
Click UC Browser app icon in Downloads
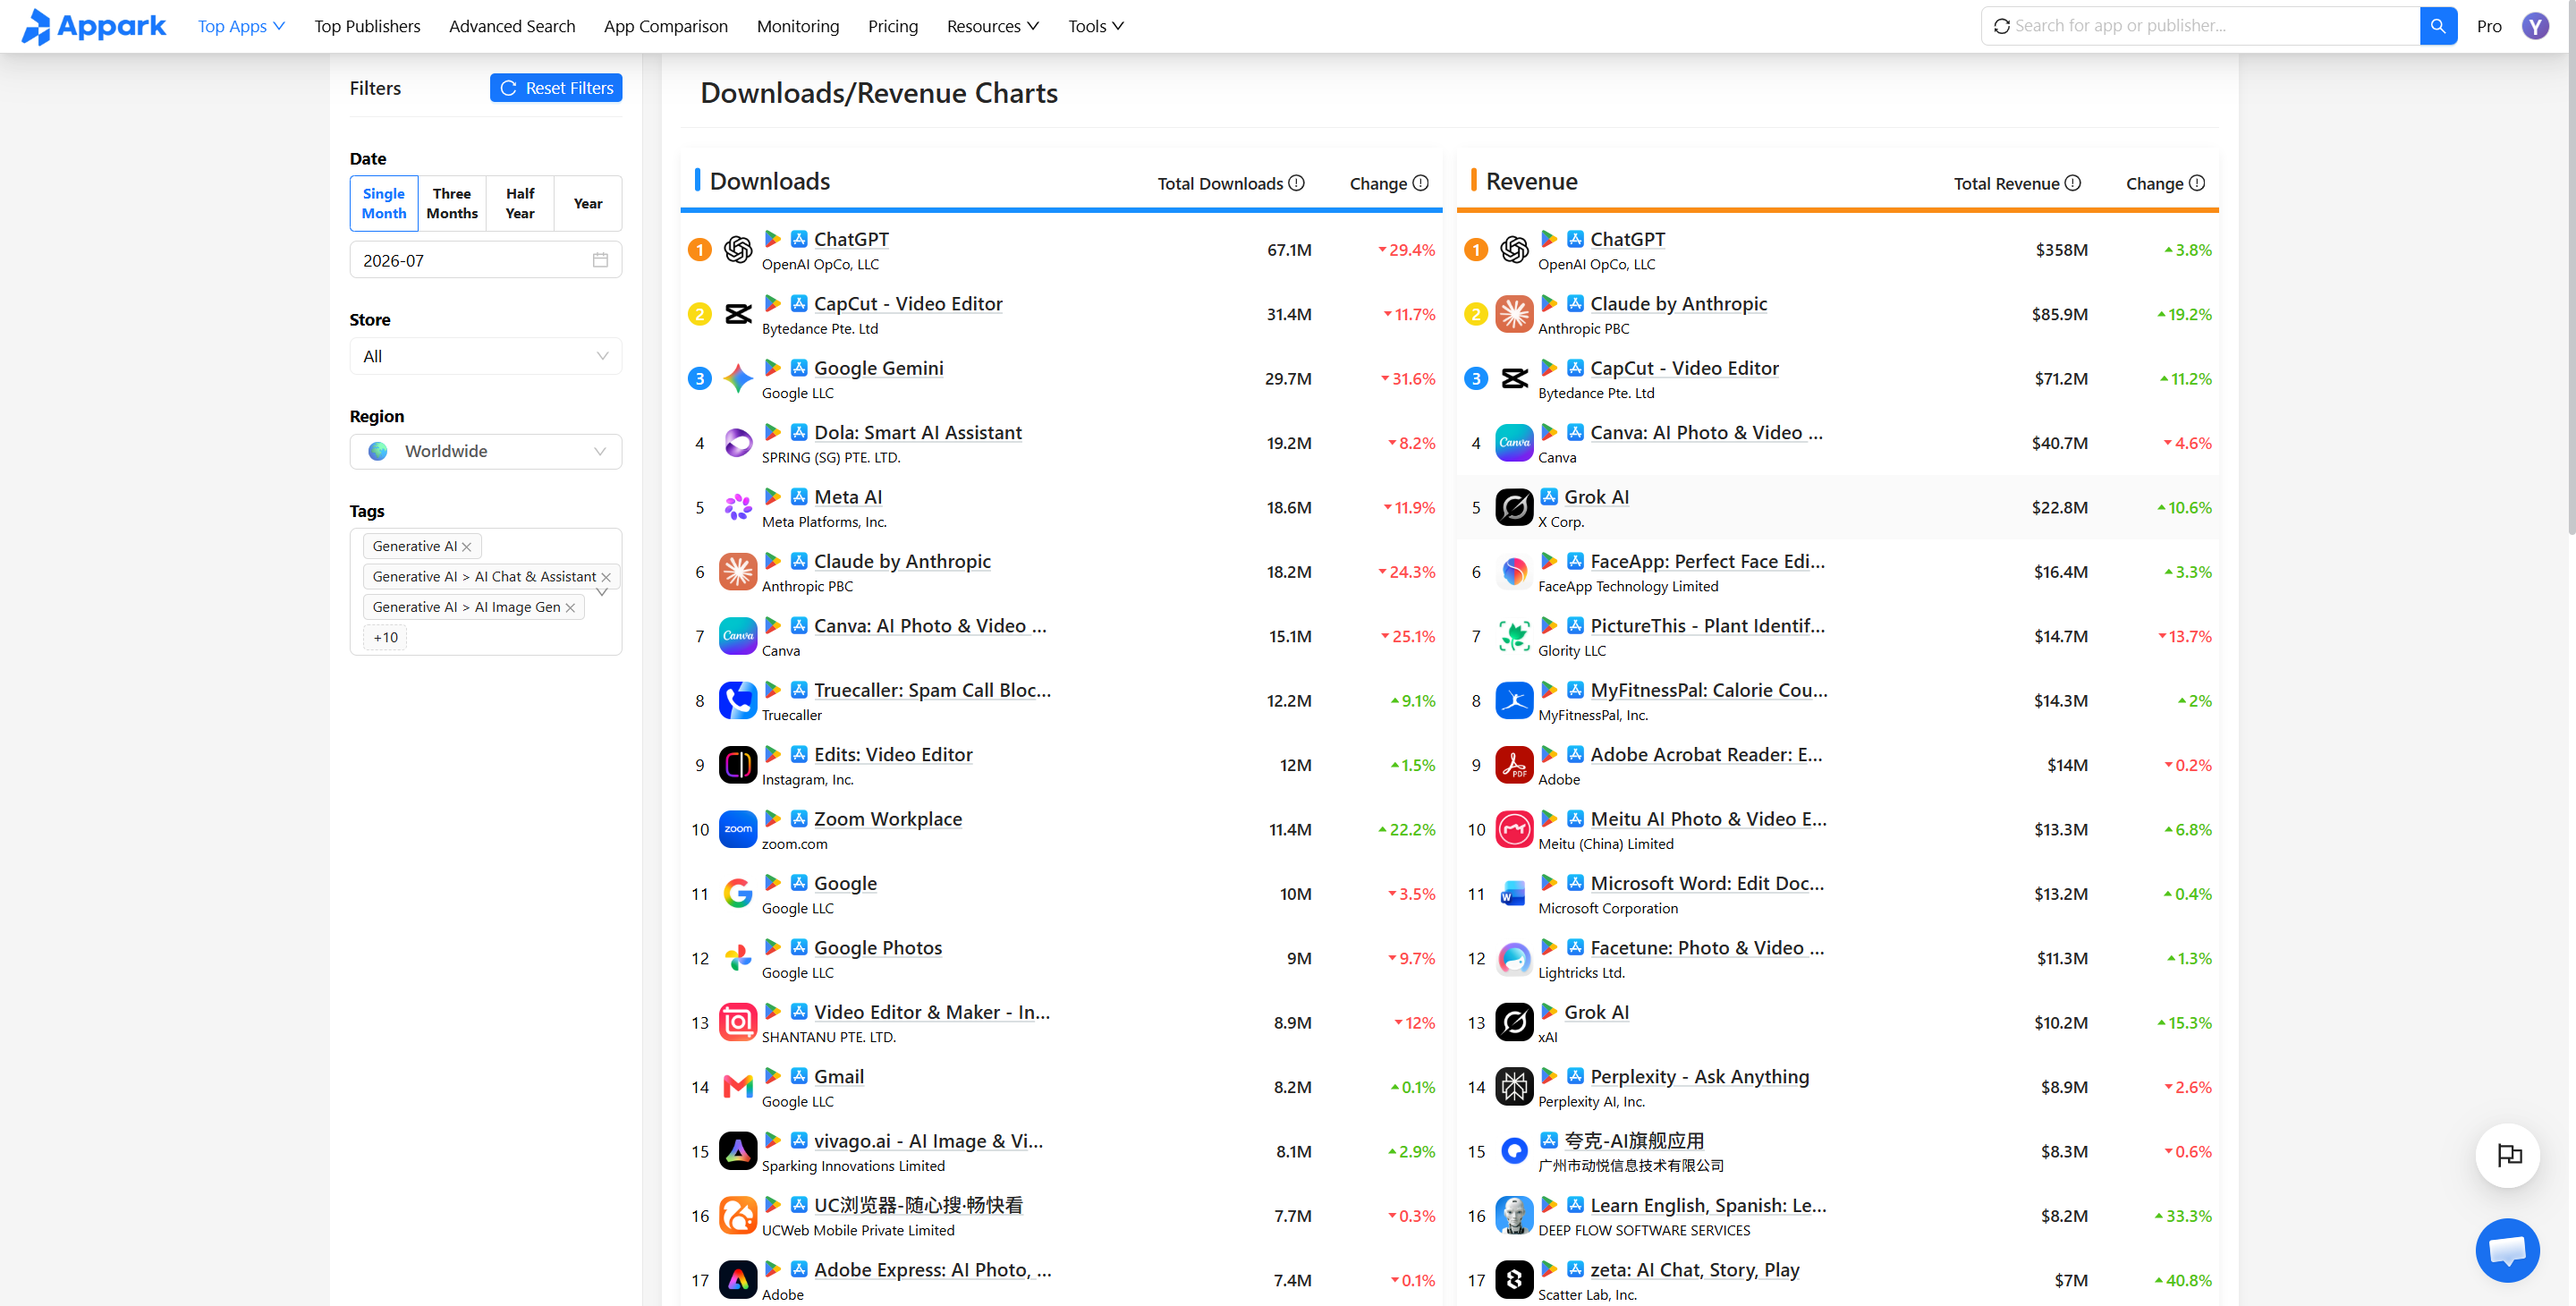point(738,1215)
